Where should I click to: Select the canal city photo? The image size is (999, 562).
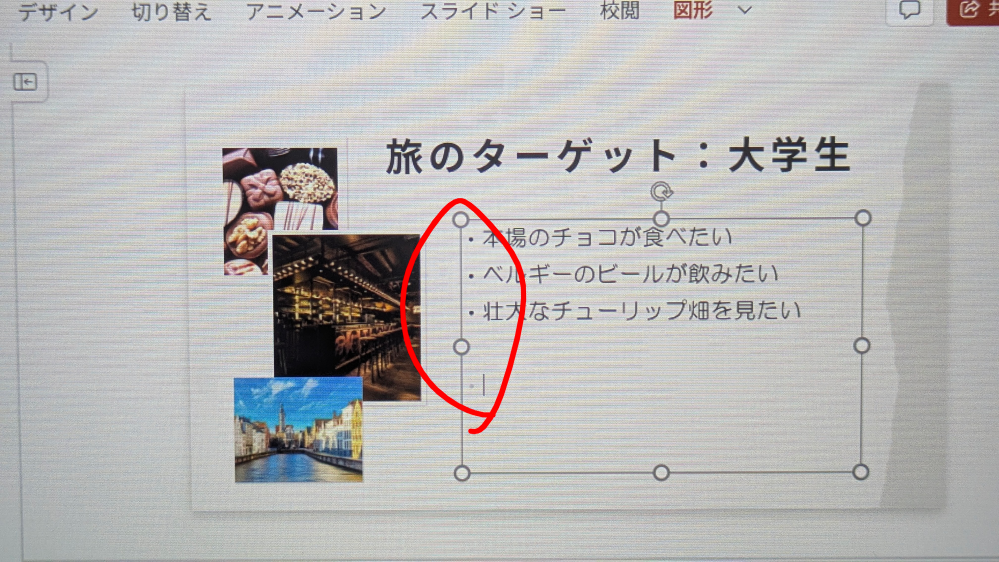[298, 429]
